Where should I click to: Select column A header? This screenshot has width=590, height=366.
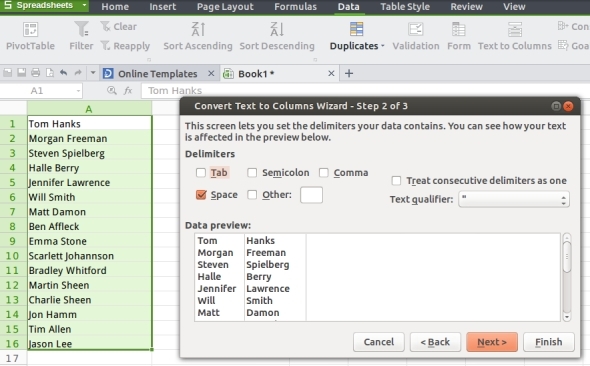(x=89, y=109)
